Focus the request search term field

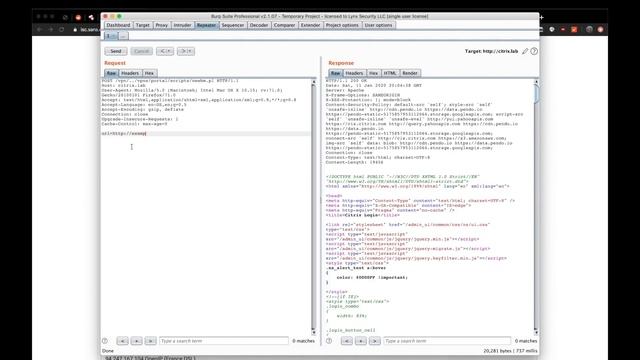tap(224, 341)
